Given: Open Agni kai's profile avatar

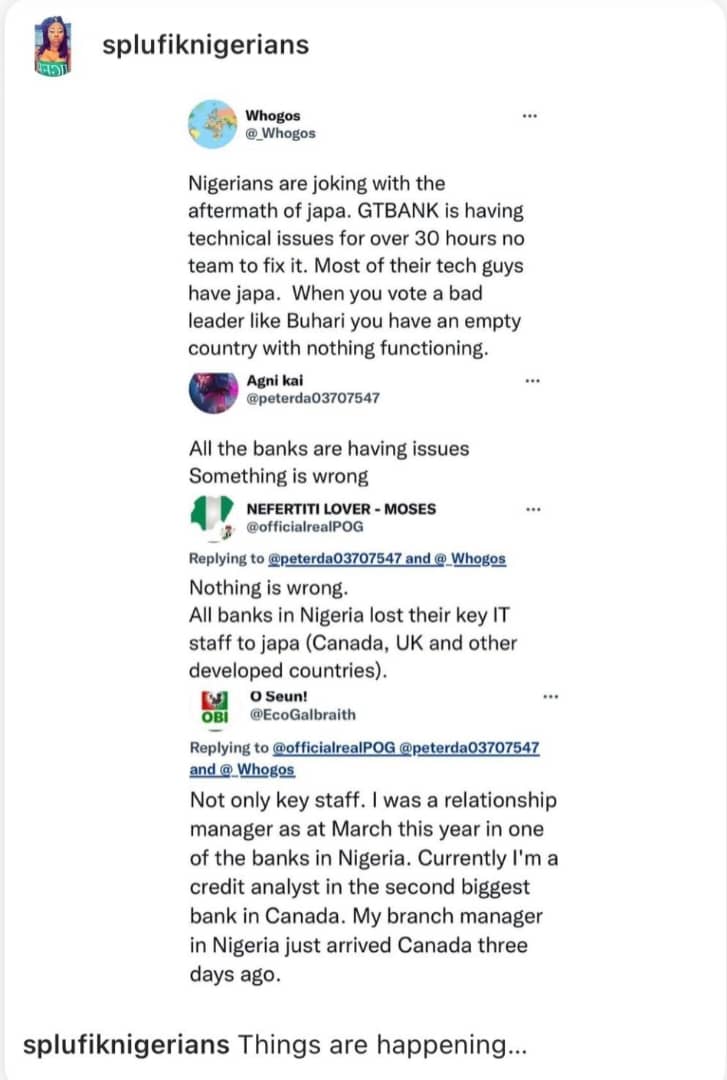Looking at the screenshot, I should (x=212, y=391).
